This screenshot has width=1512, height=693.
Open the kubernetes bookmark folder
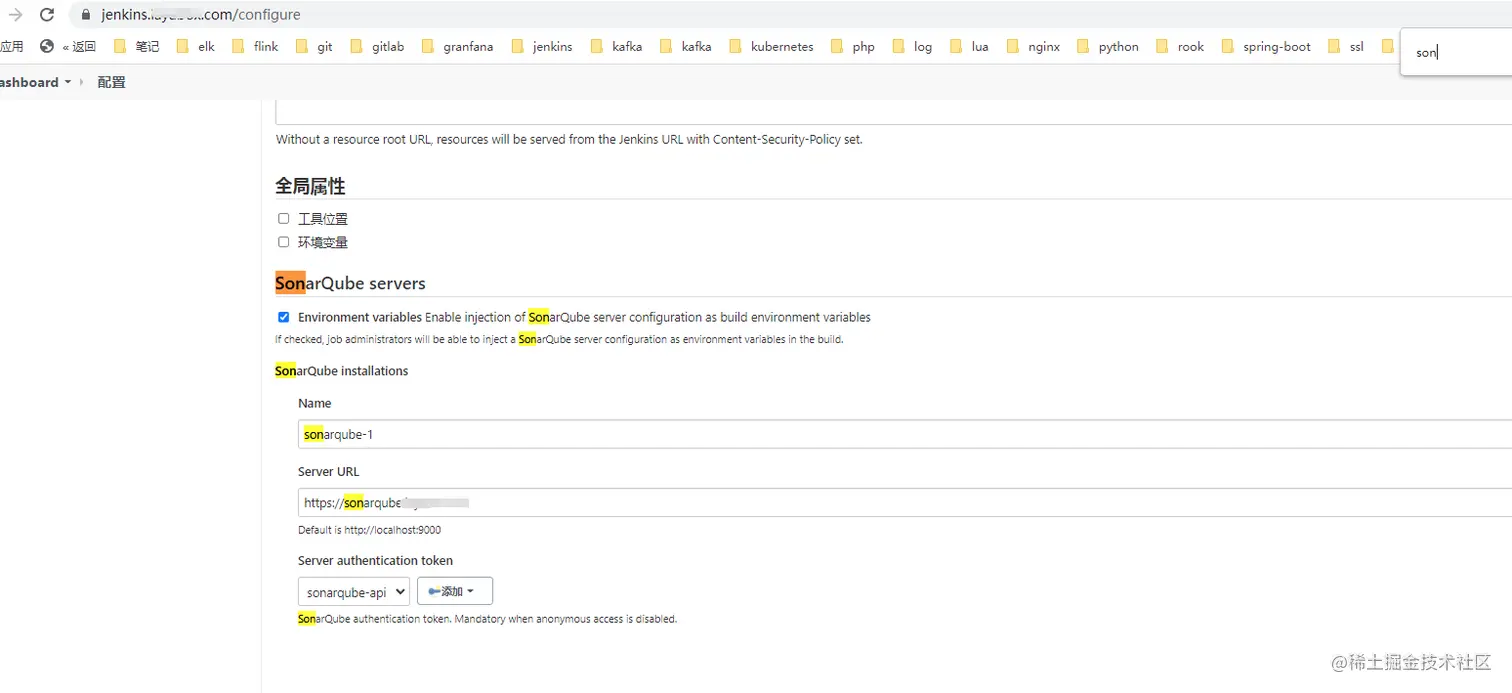(x=771, y=46)
